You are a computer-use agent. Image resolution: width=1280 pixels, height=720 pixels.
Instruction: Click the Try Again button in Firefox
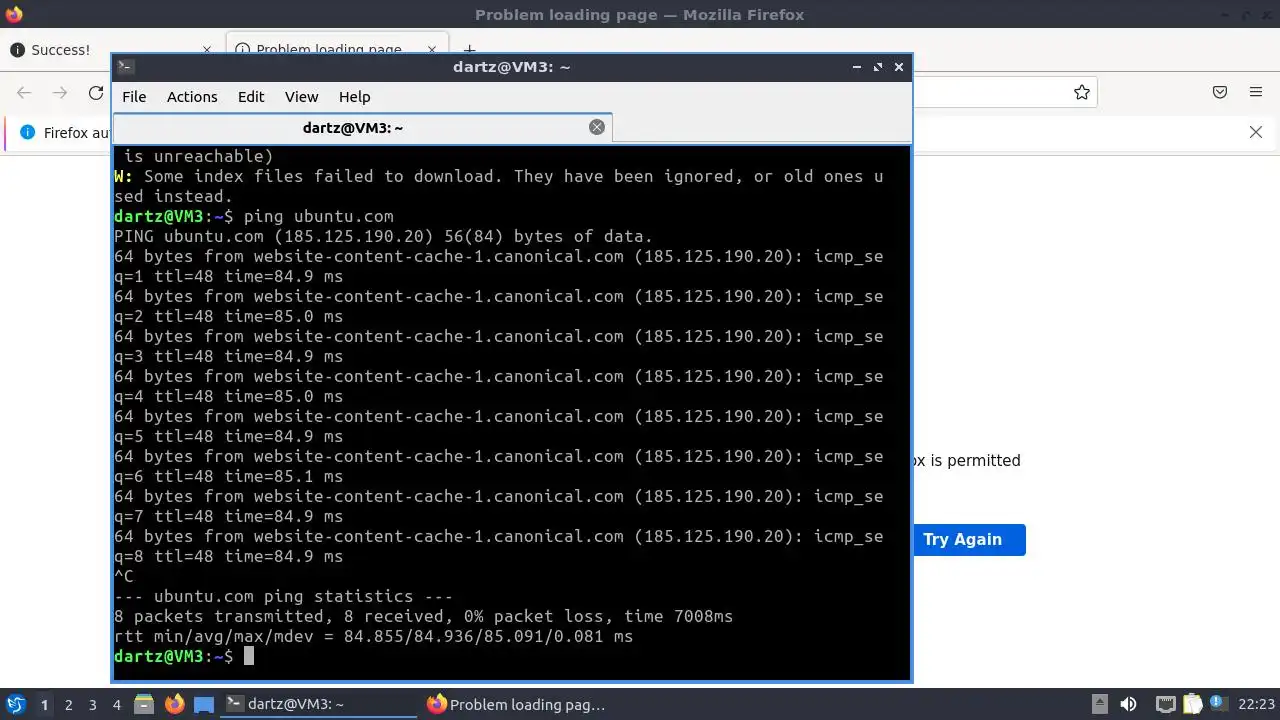962,539
